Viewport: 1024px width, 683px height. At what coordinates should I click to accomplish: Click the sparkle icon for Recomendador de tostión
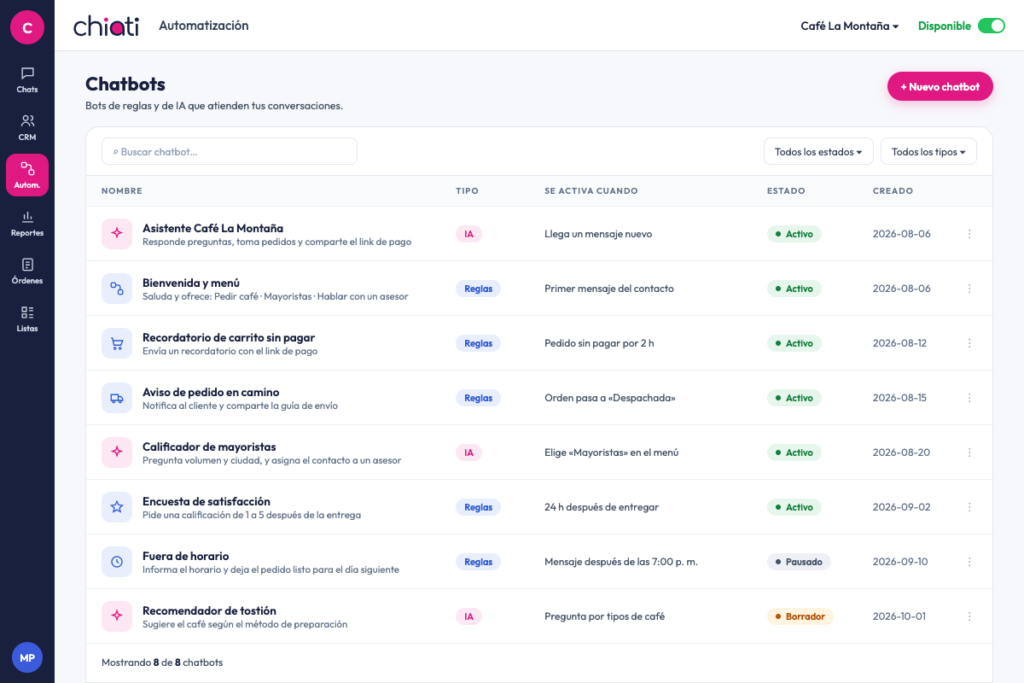pos(117,616)
